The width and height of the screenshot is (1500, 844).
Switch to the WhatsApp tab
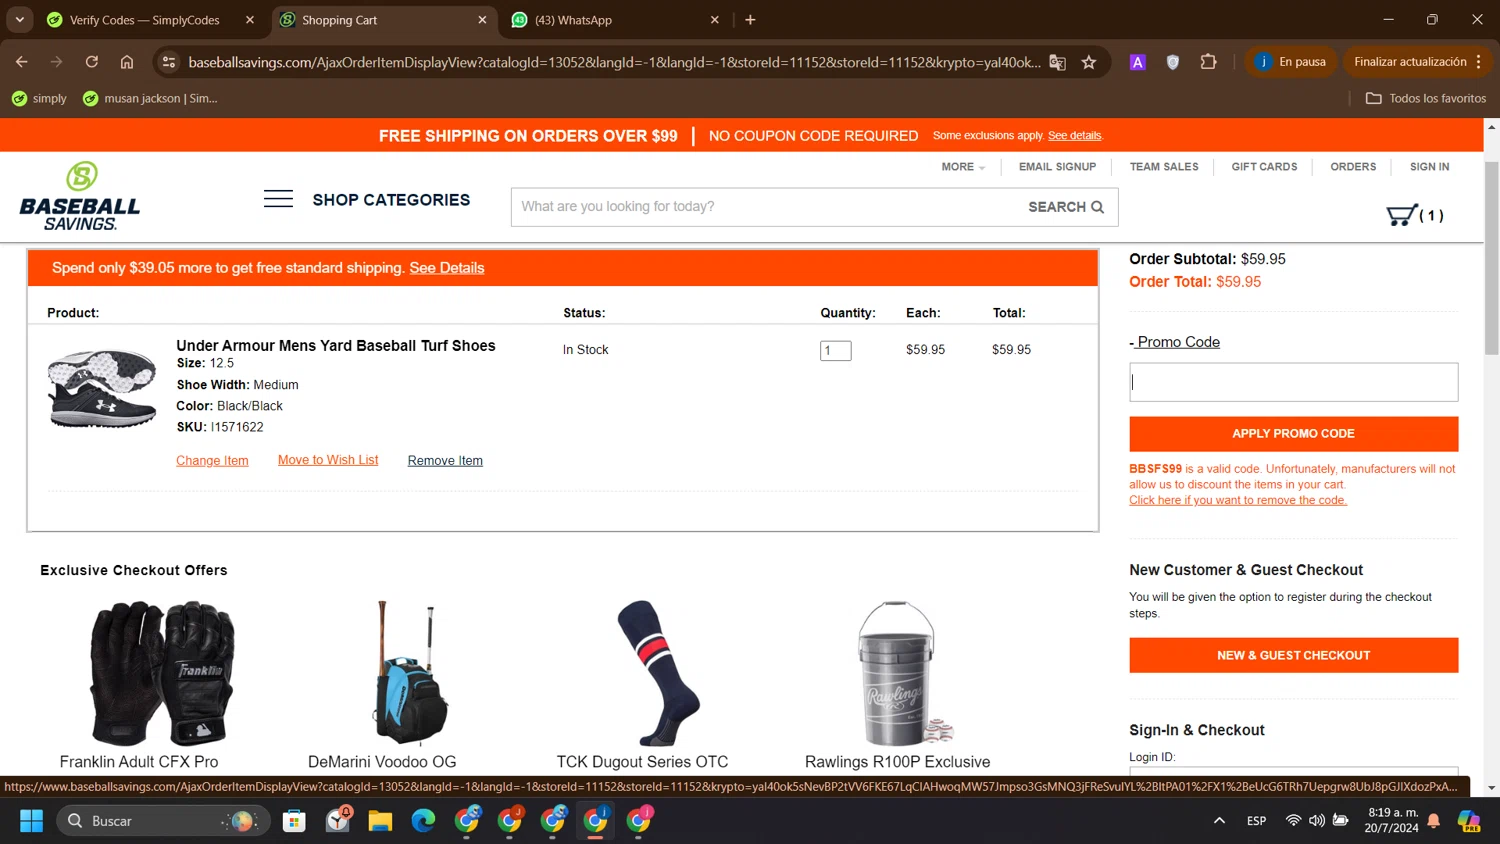[572, 20]
